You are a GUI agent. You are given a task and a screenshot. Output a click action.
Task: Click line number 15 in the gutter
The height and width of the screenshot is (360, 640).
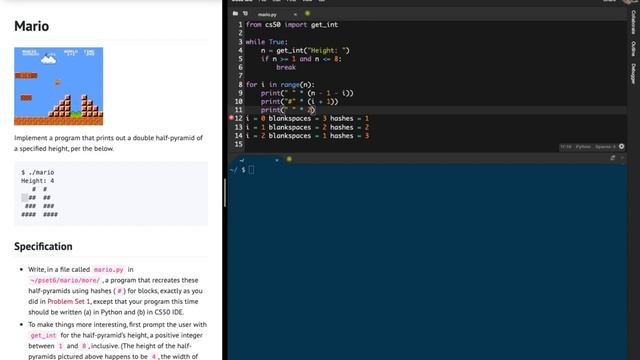point(238,144)
